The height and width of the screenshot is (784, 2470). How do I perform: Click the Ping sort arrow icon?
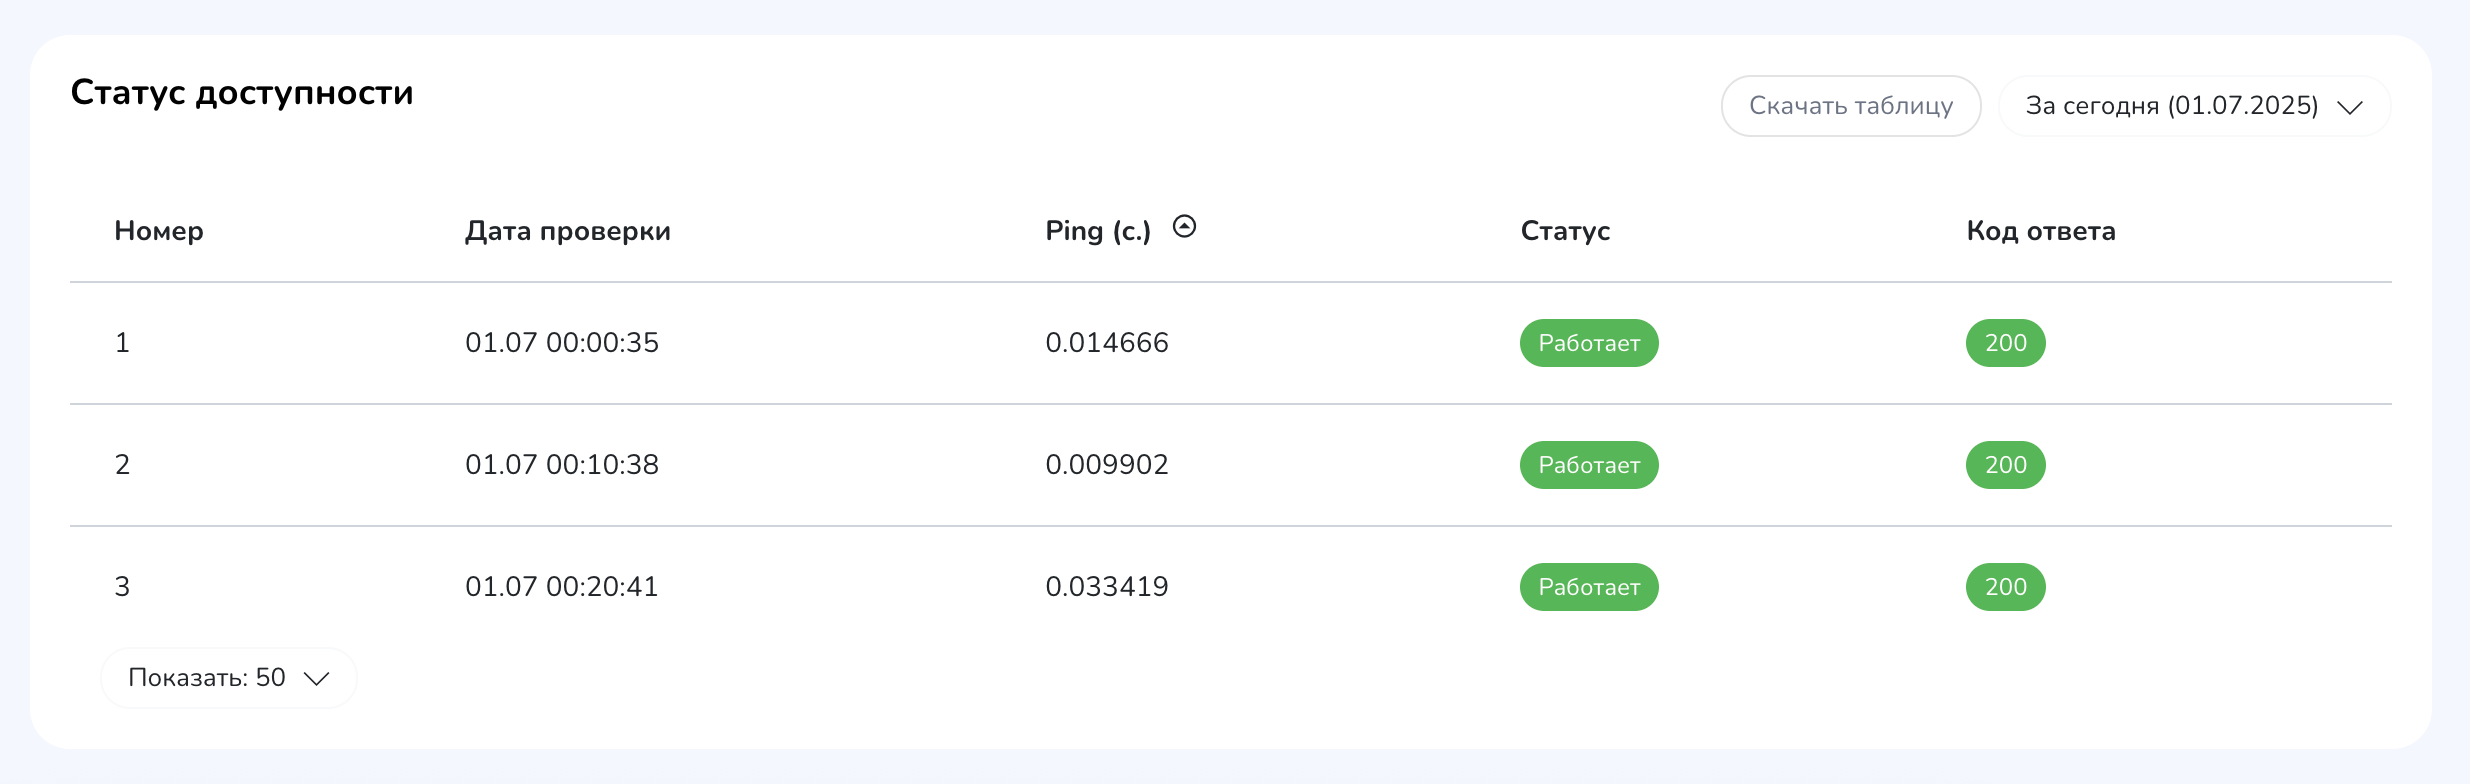point(1184,227)
